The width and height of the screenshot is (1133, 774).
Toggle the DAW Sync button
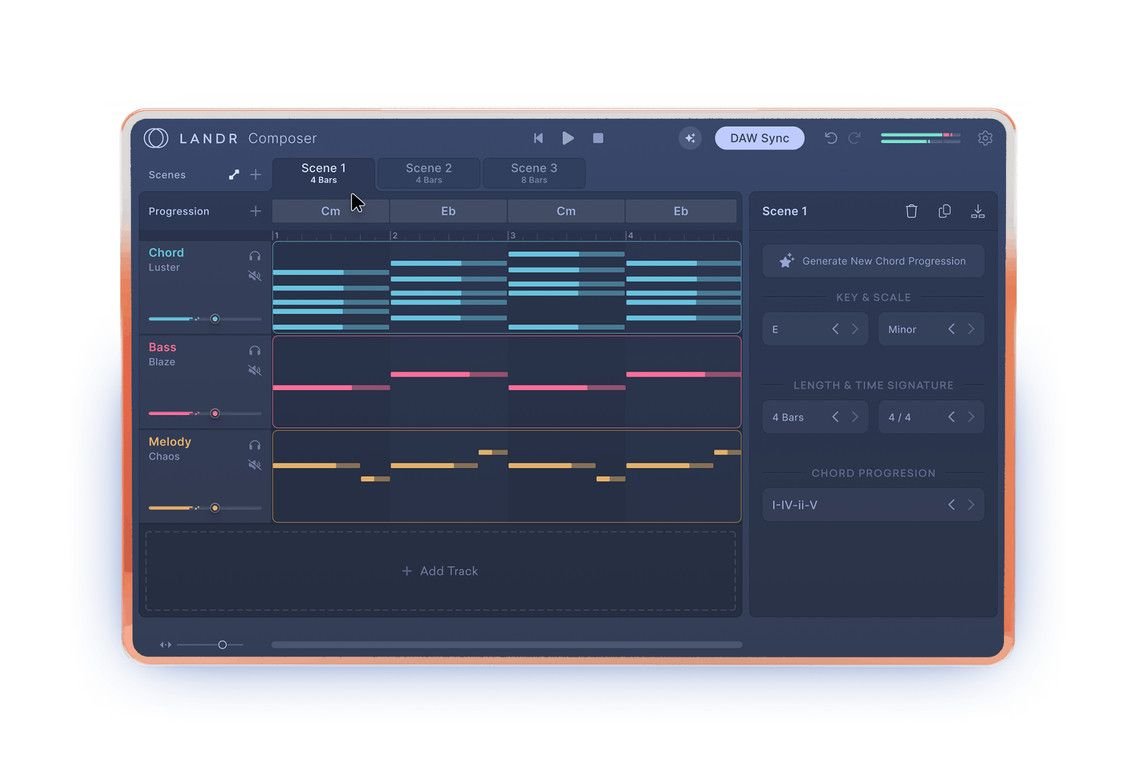759,138
